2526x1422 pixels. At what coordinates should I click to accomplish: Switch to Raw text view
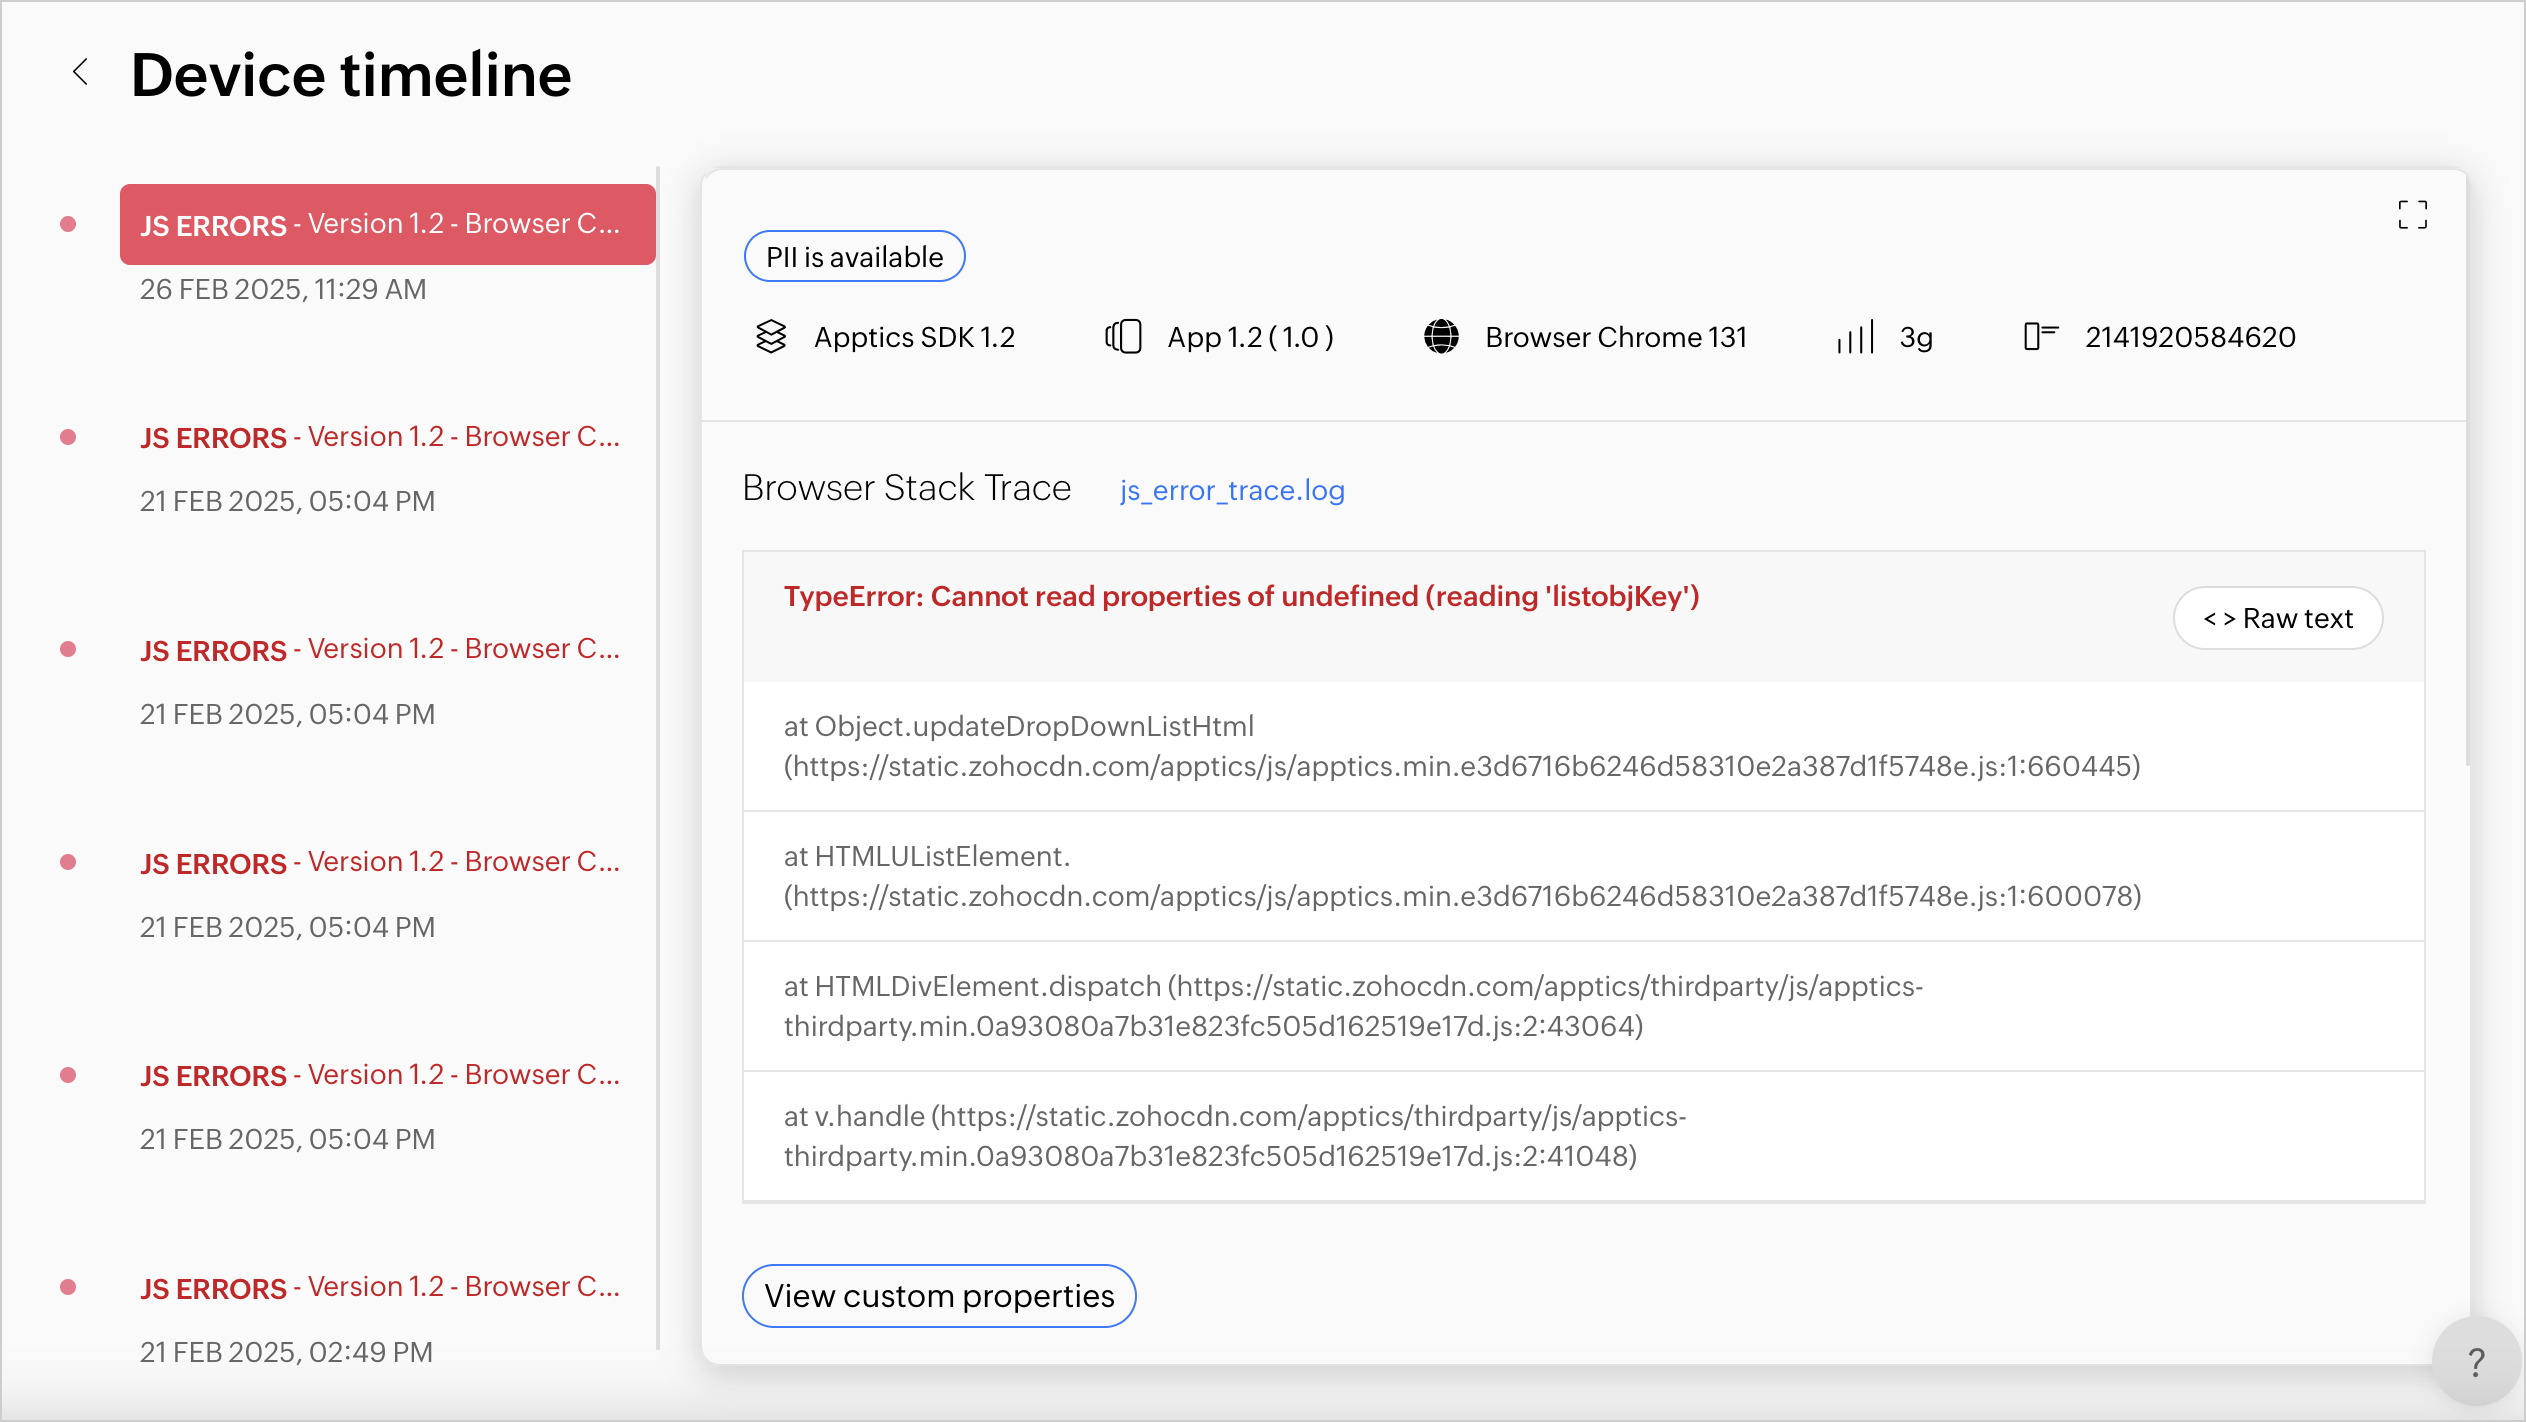2277,619
